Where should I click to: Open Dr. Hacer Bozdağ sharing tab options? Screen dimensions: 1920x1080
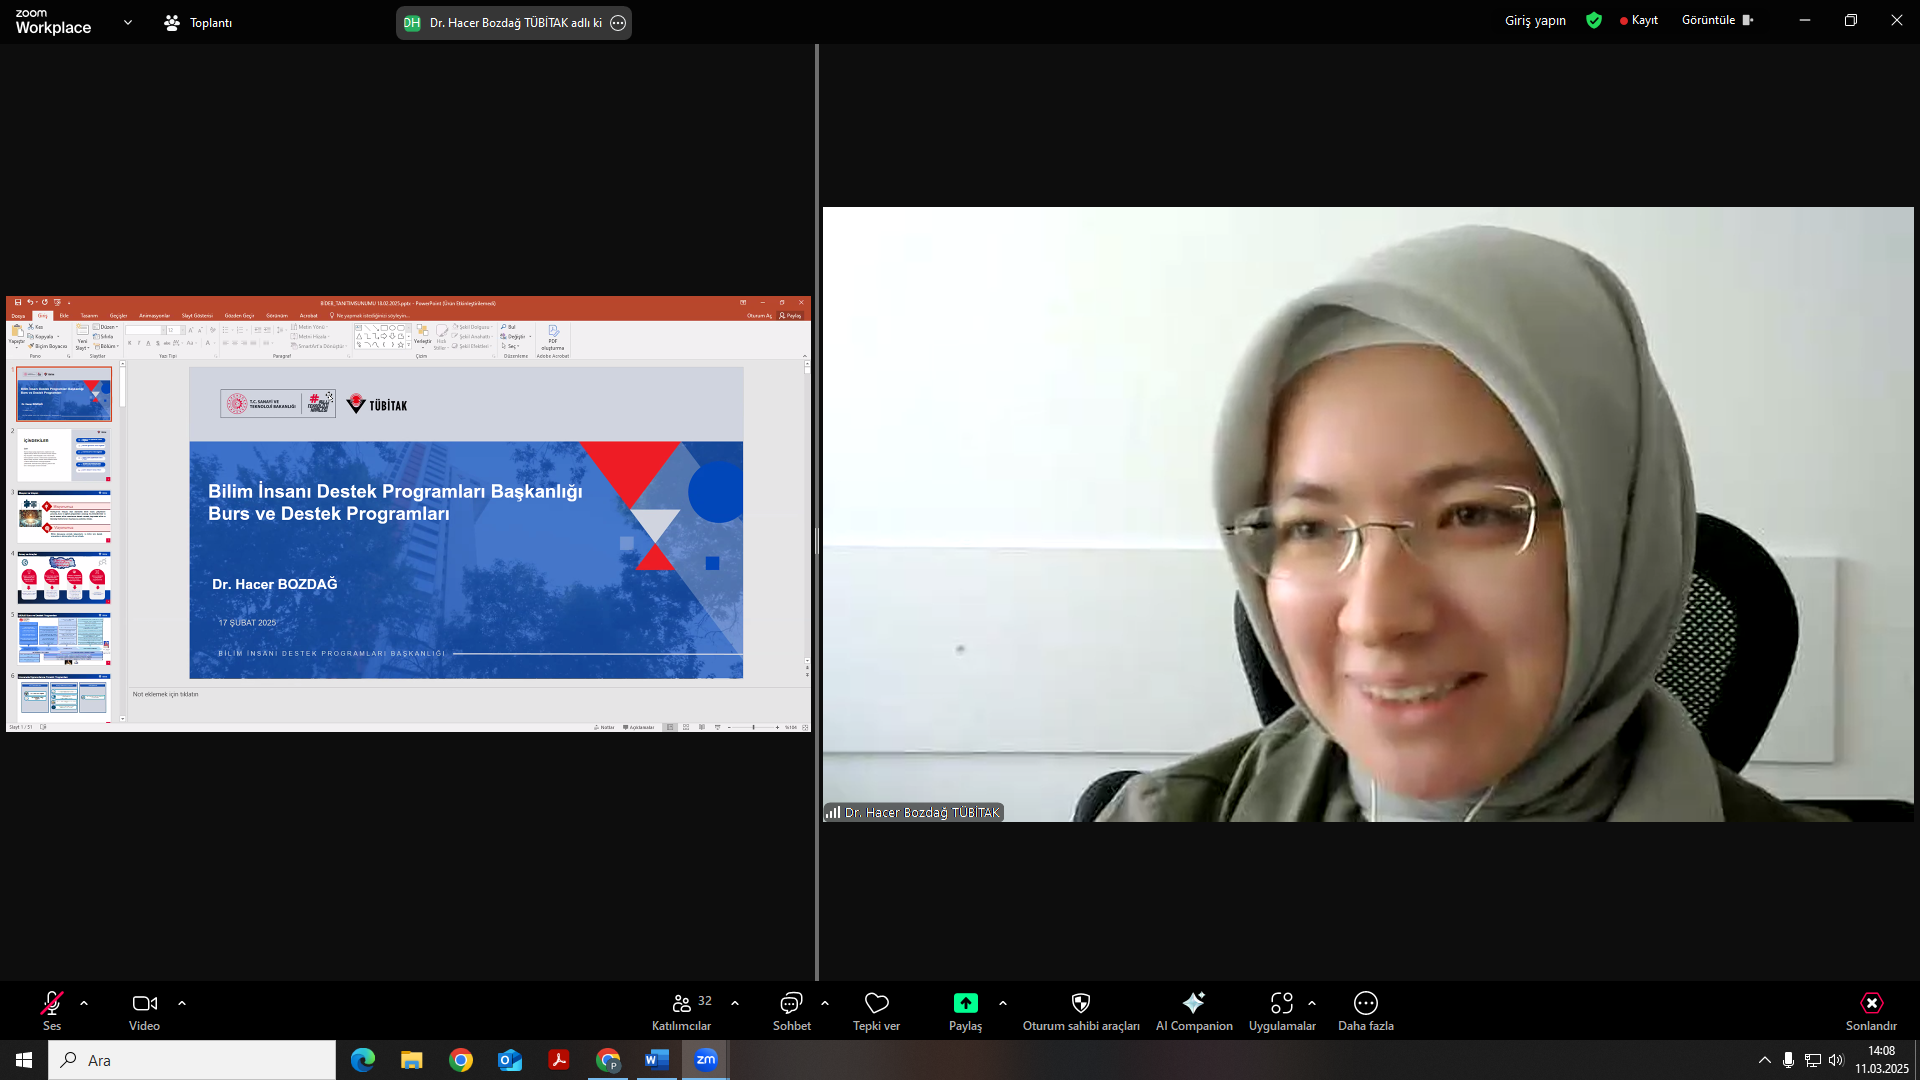(618, 23)
